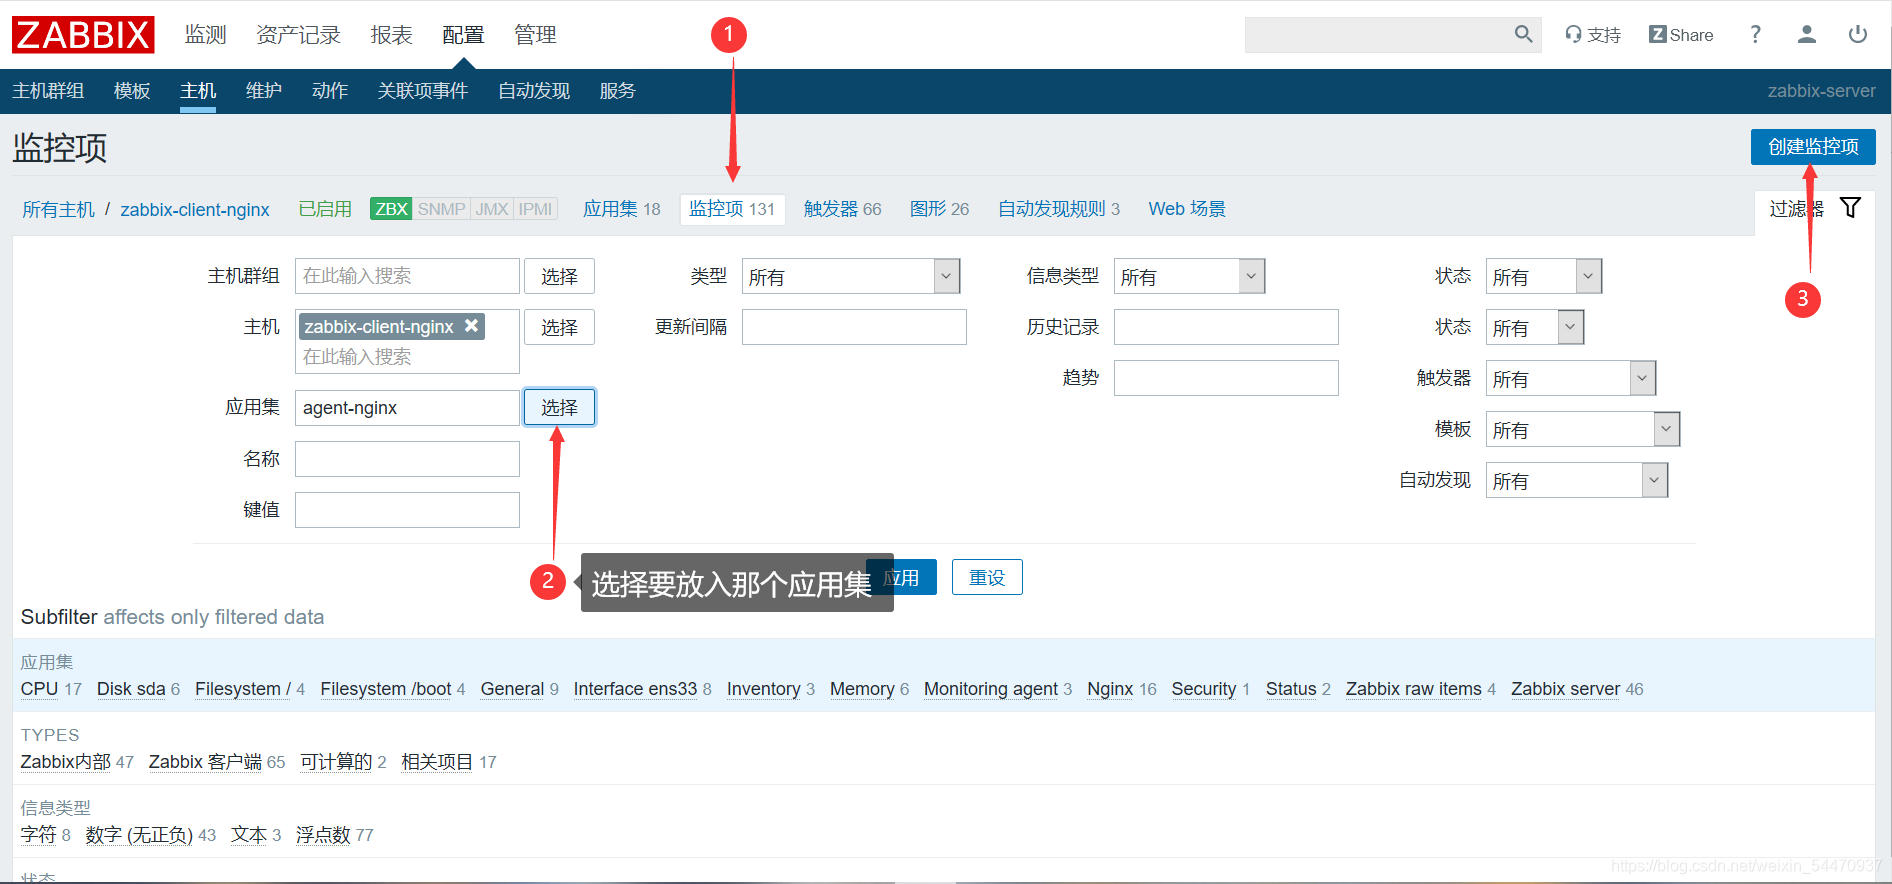
Task: Go to 动作 submenu
Action: pos(330,91)
